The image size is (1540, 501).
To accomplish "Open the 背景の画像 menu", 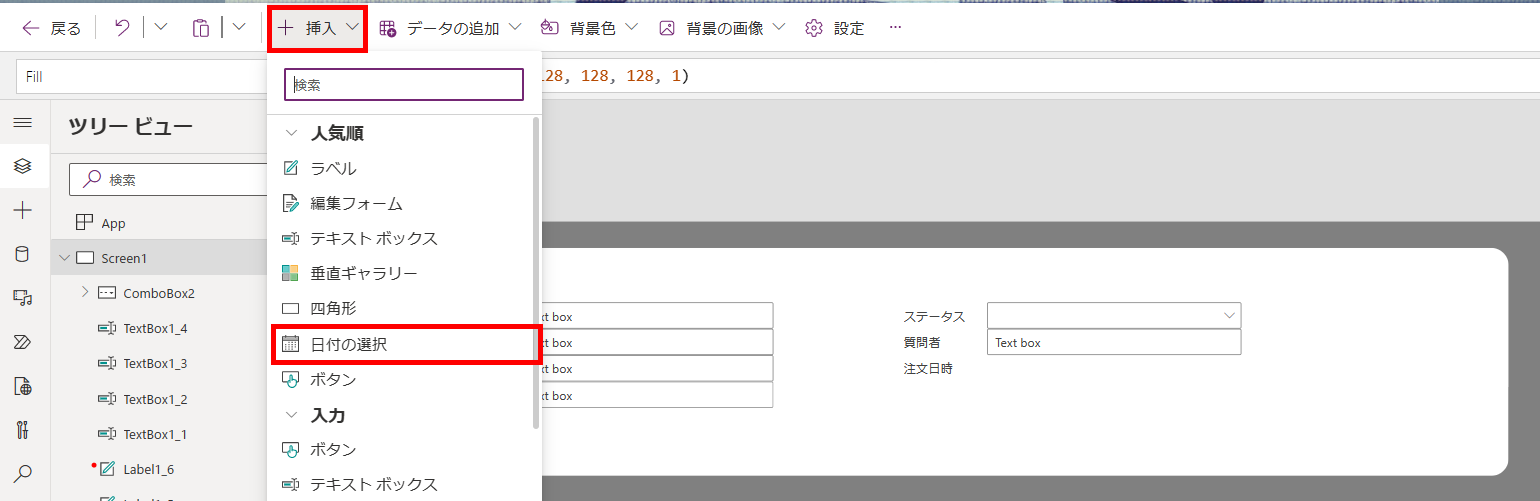I will click(724, 28).
